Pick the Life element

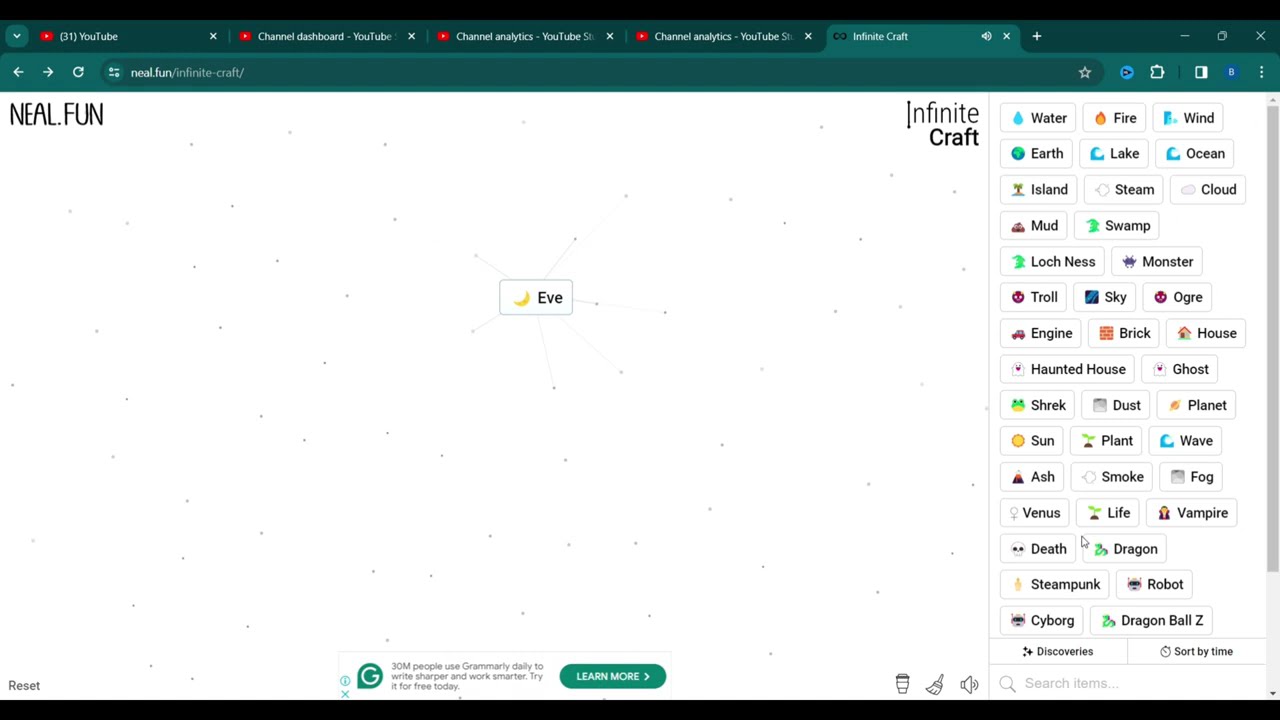[x=1108, y=513]
